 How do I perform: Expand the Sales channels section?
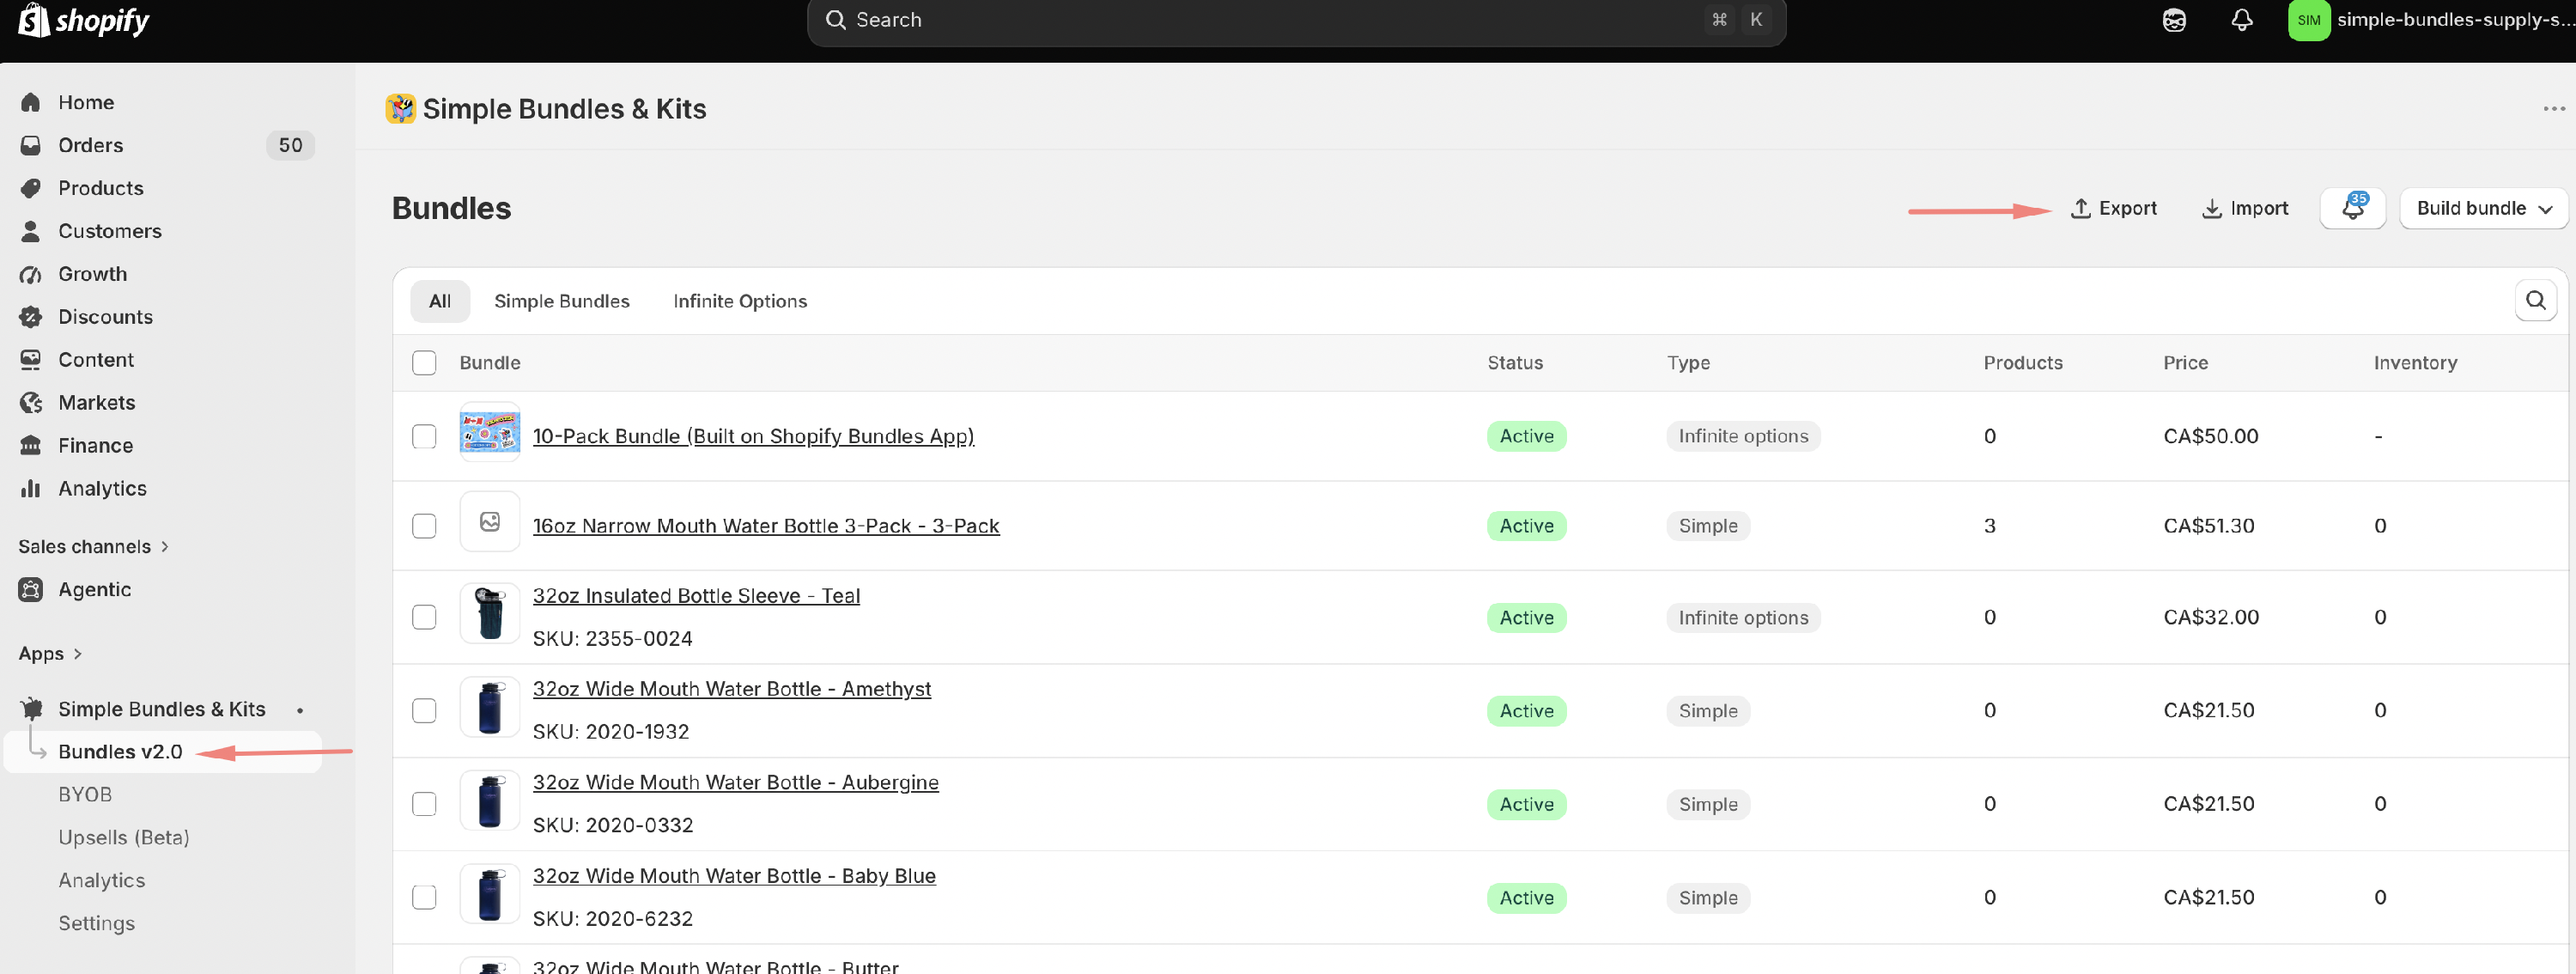pyautogui.click(x=94, y=546)
